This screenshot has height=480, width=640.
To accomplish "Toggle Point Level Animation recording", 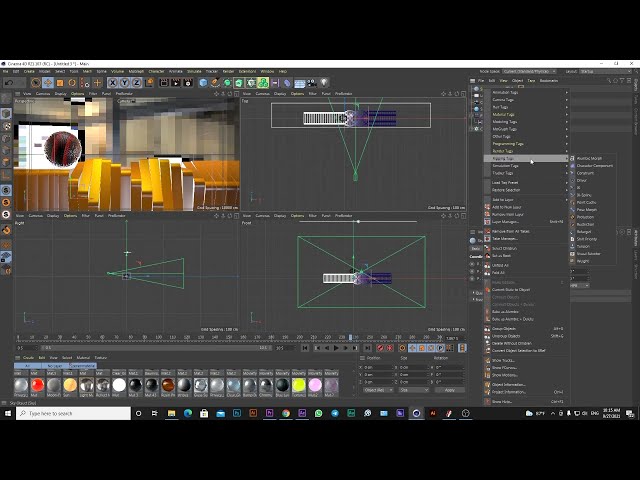I will click(450, 348).
